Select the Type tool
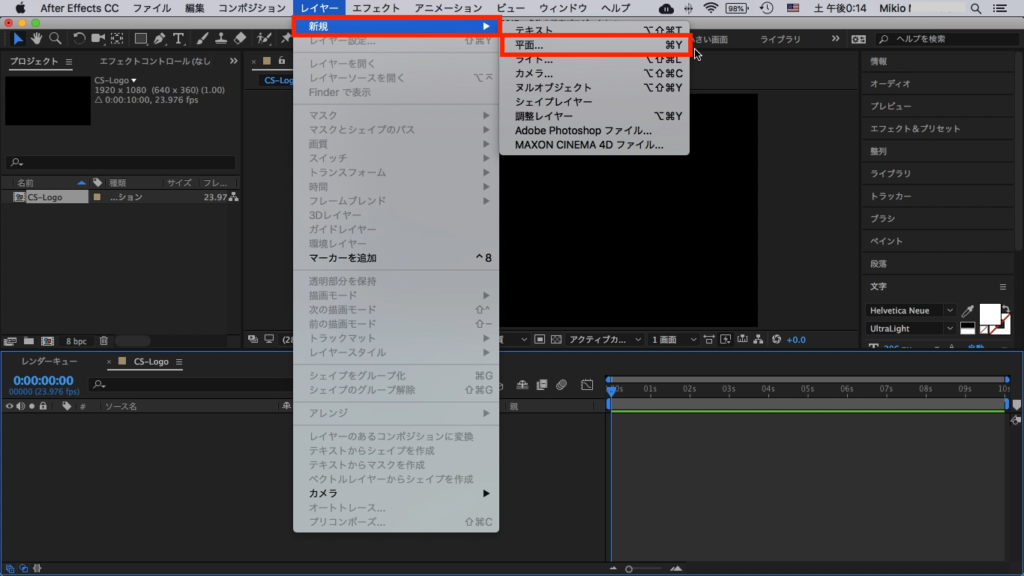 pos(178,39)
